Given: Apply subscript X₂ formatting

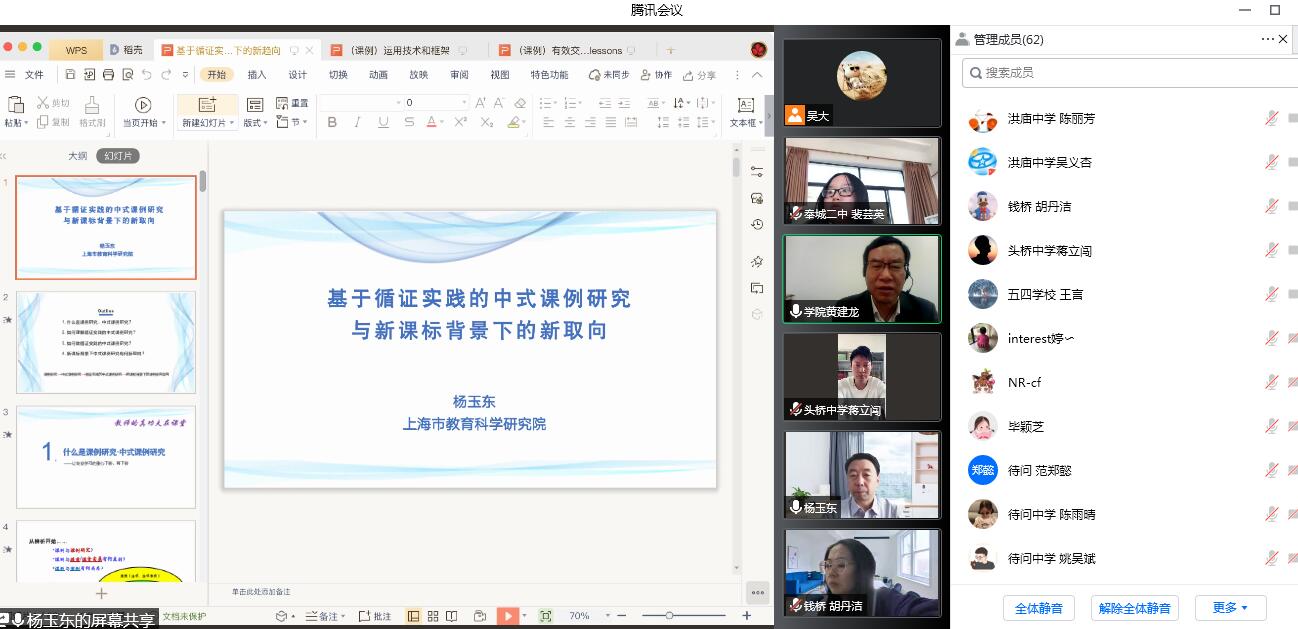Looking at the screenshot, I should click(487, 122).
